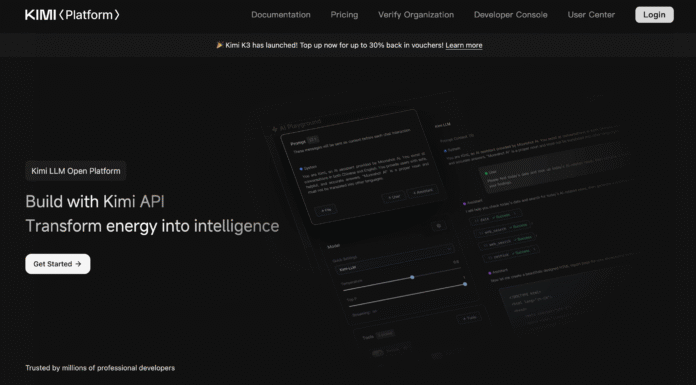This screenshot has width=696, height=385.
Task: Toggle the switch below the Tools section
Action: pos(378,353)
